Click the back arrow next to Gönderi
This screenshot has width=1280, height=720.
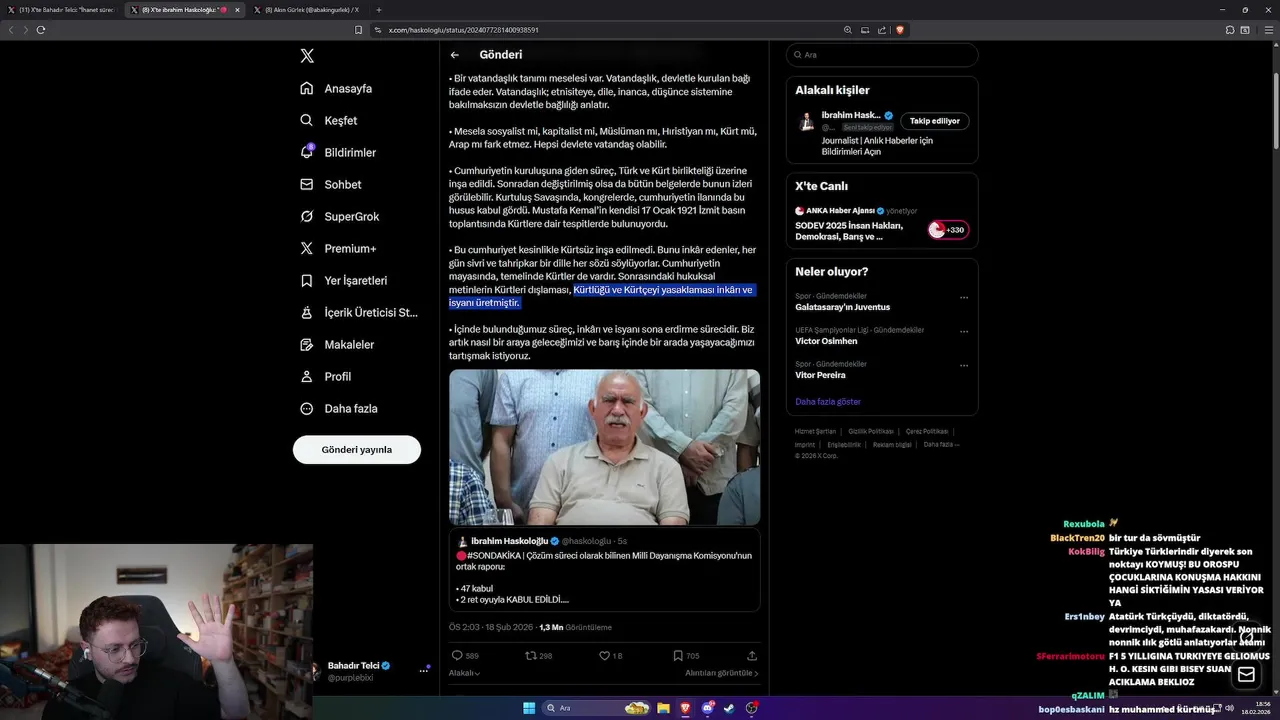455,55
